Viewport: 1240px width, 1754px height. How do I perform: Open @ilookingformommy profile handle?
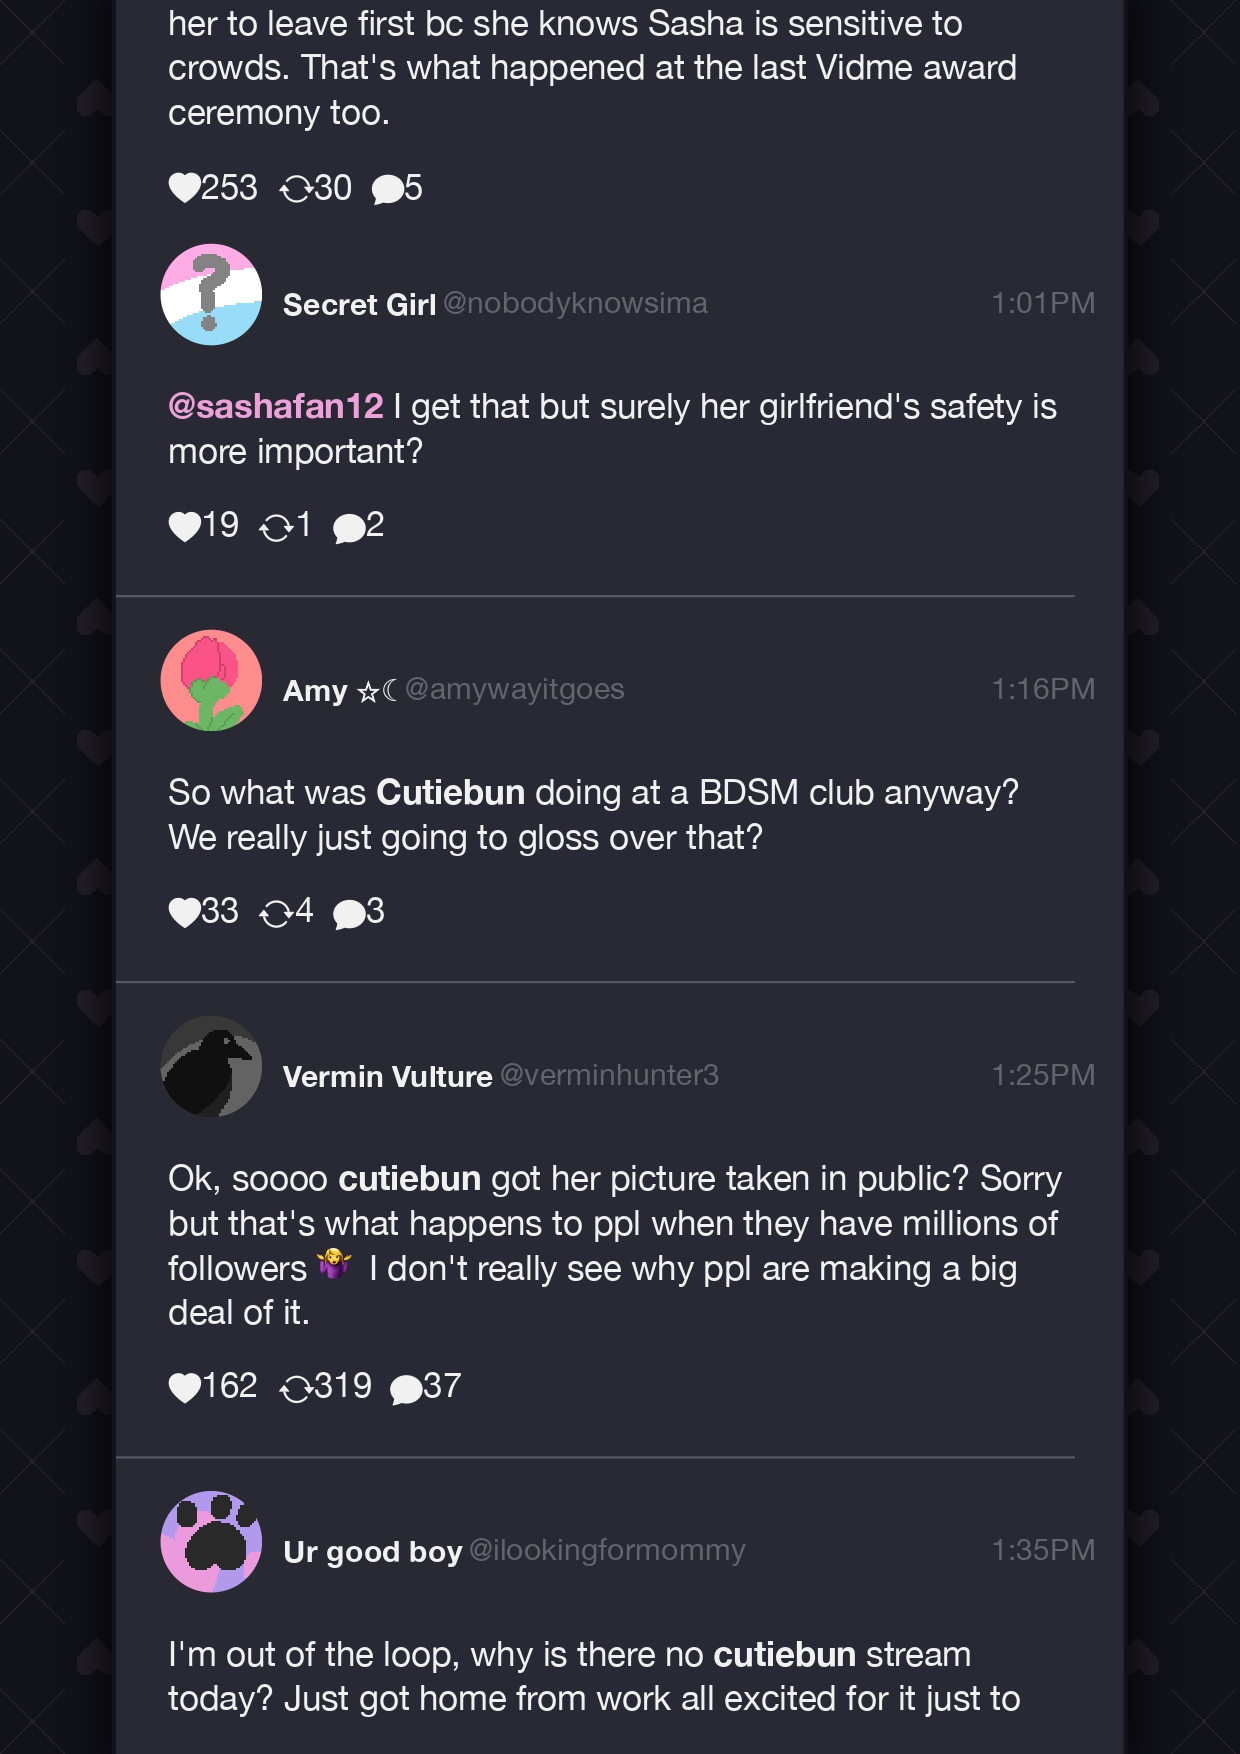[607, 1550]
